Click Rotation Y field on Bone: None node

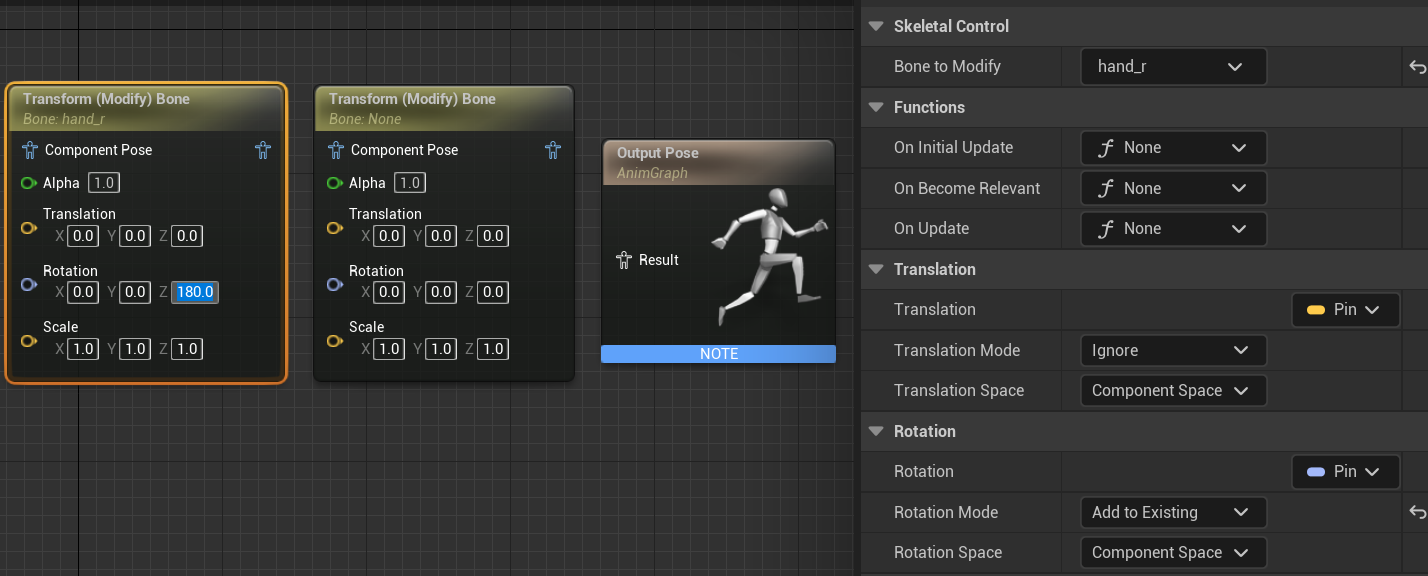click(x=442, y=292)
